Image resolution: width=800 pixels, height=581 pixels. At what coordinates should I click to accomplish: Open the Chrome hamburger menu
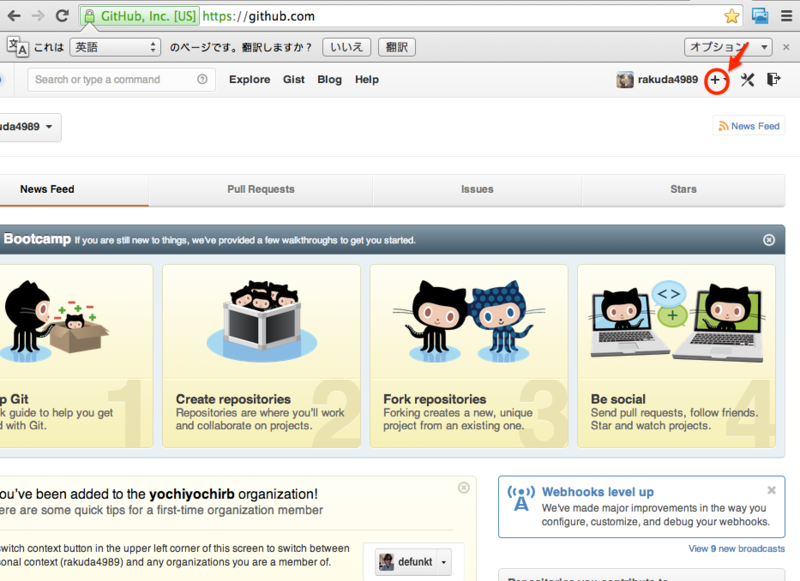[x=786, y=16]
